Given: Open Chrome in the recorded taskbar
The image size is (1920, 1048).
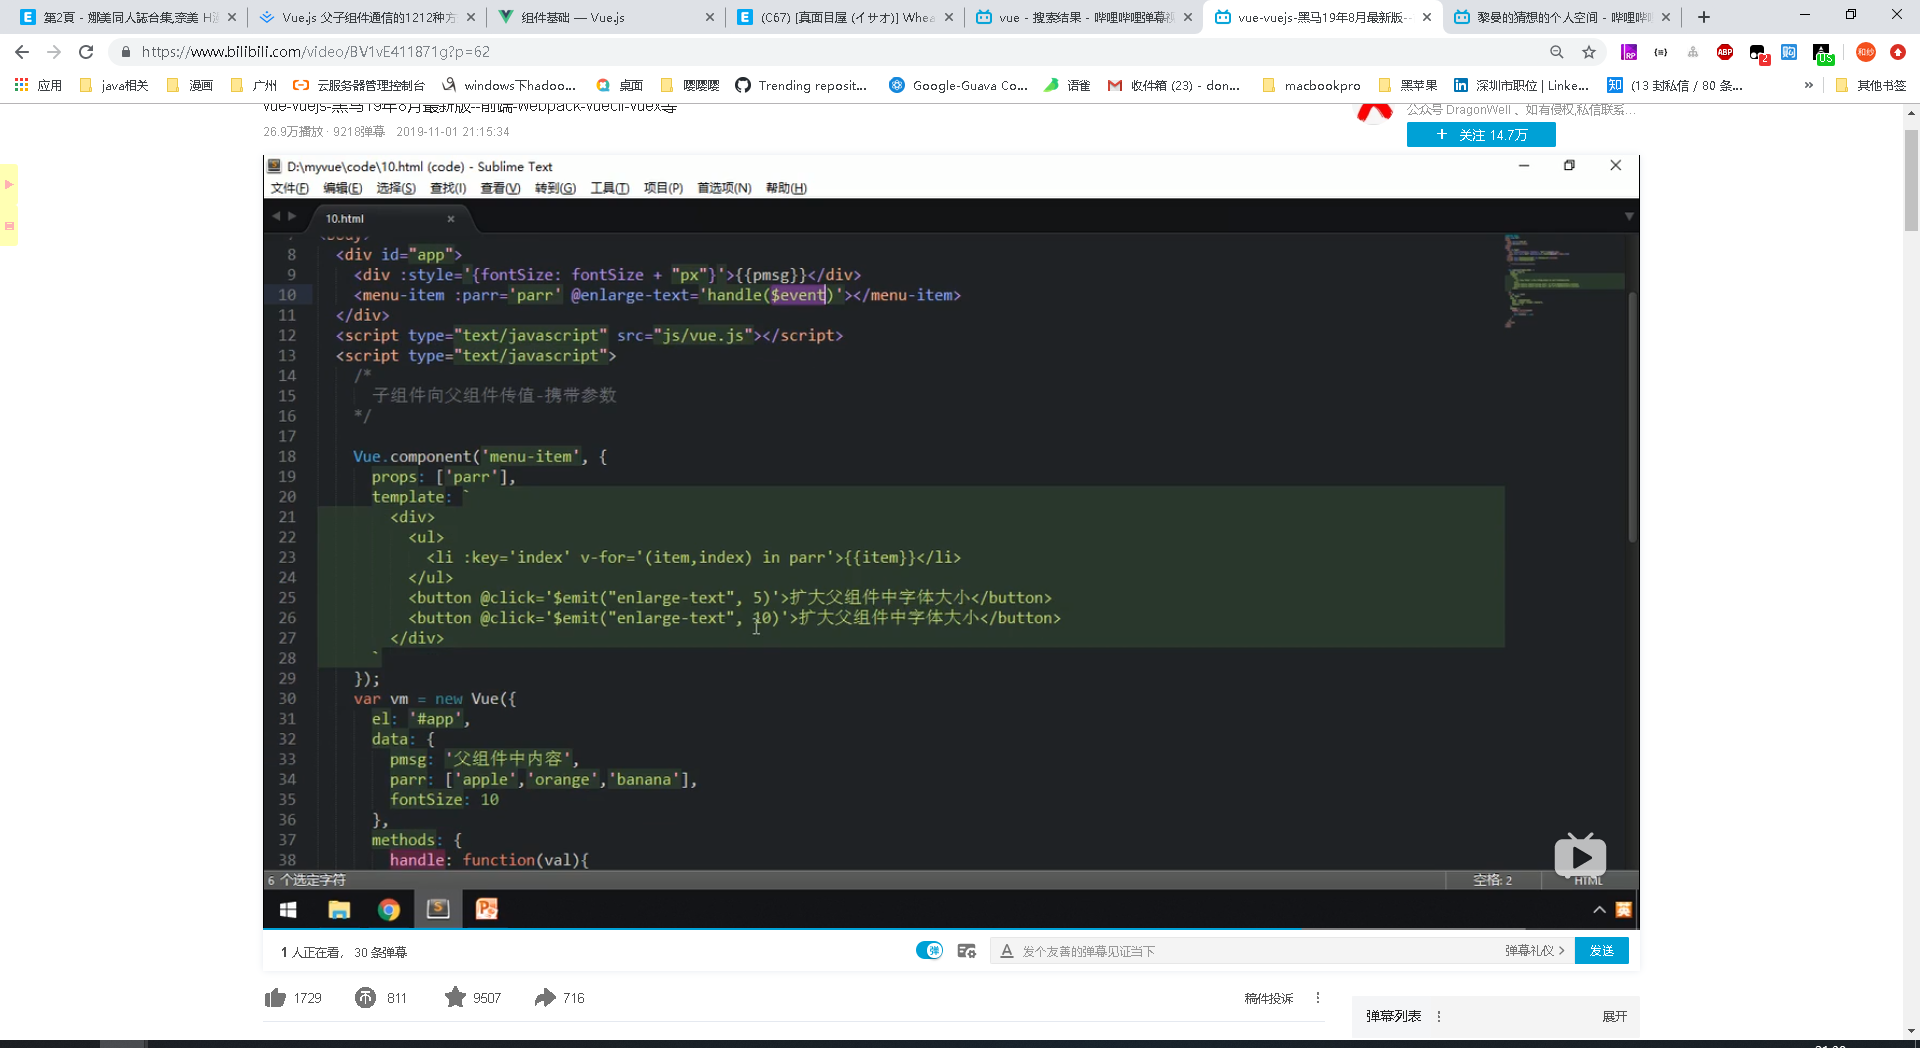Looking at the screenshot, I should click(x=389, y=909).
